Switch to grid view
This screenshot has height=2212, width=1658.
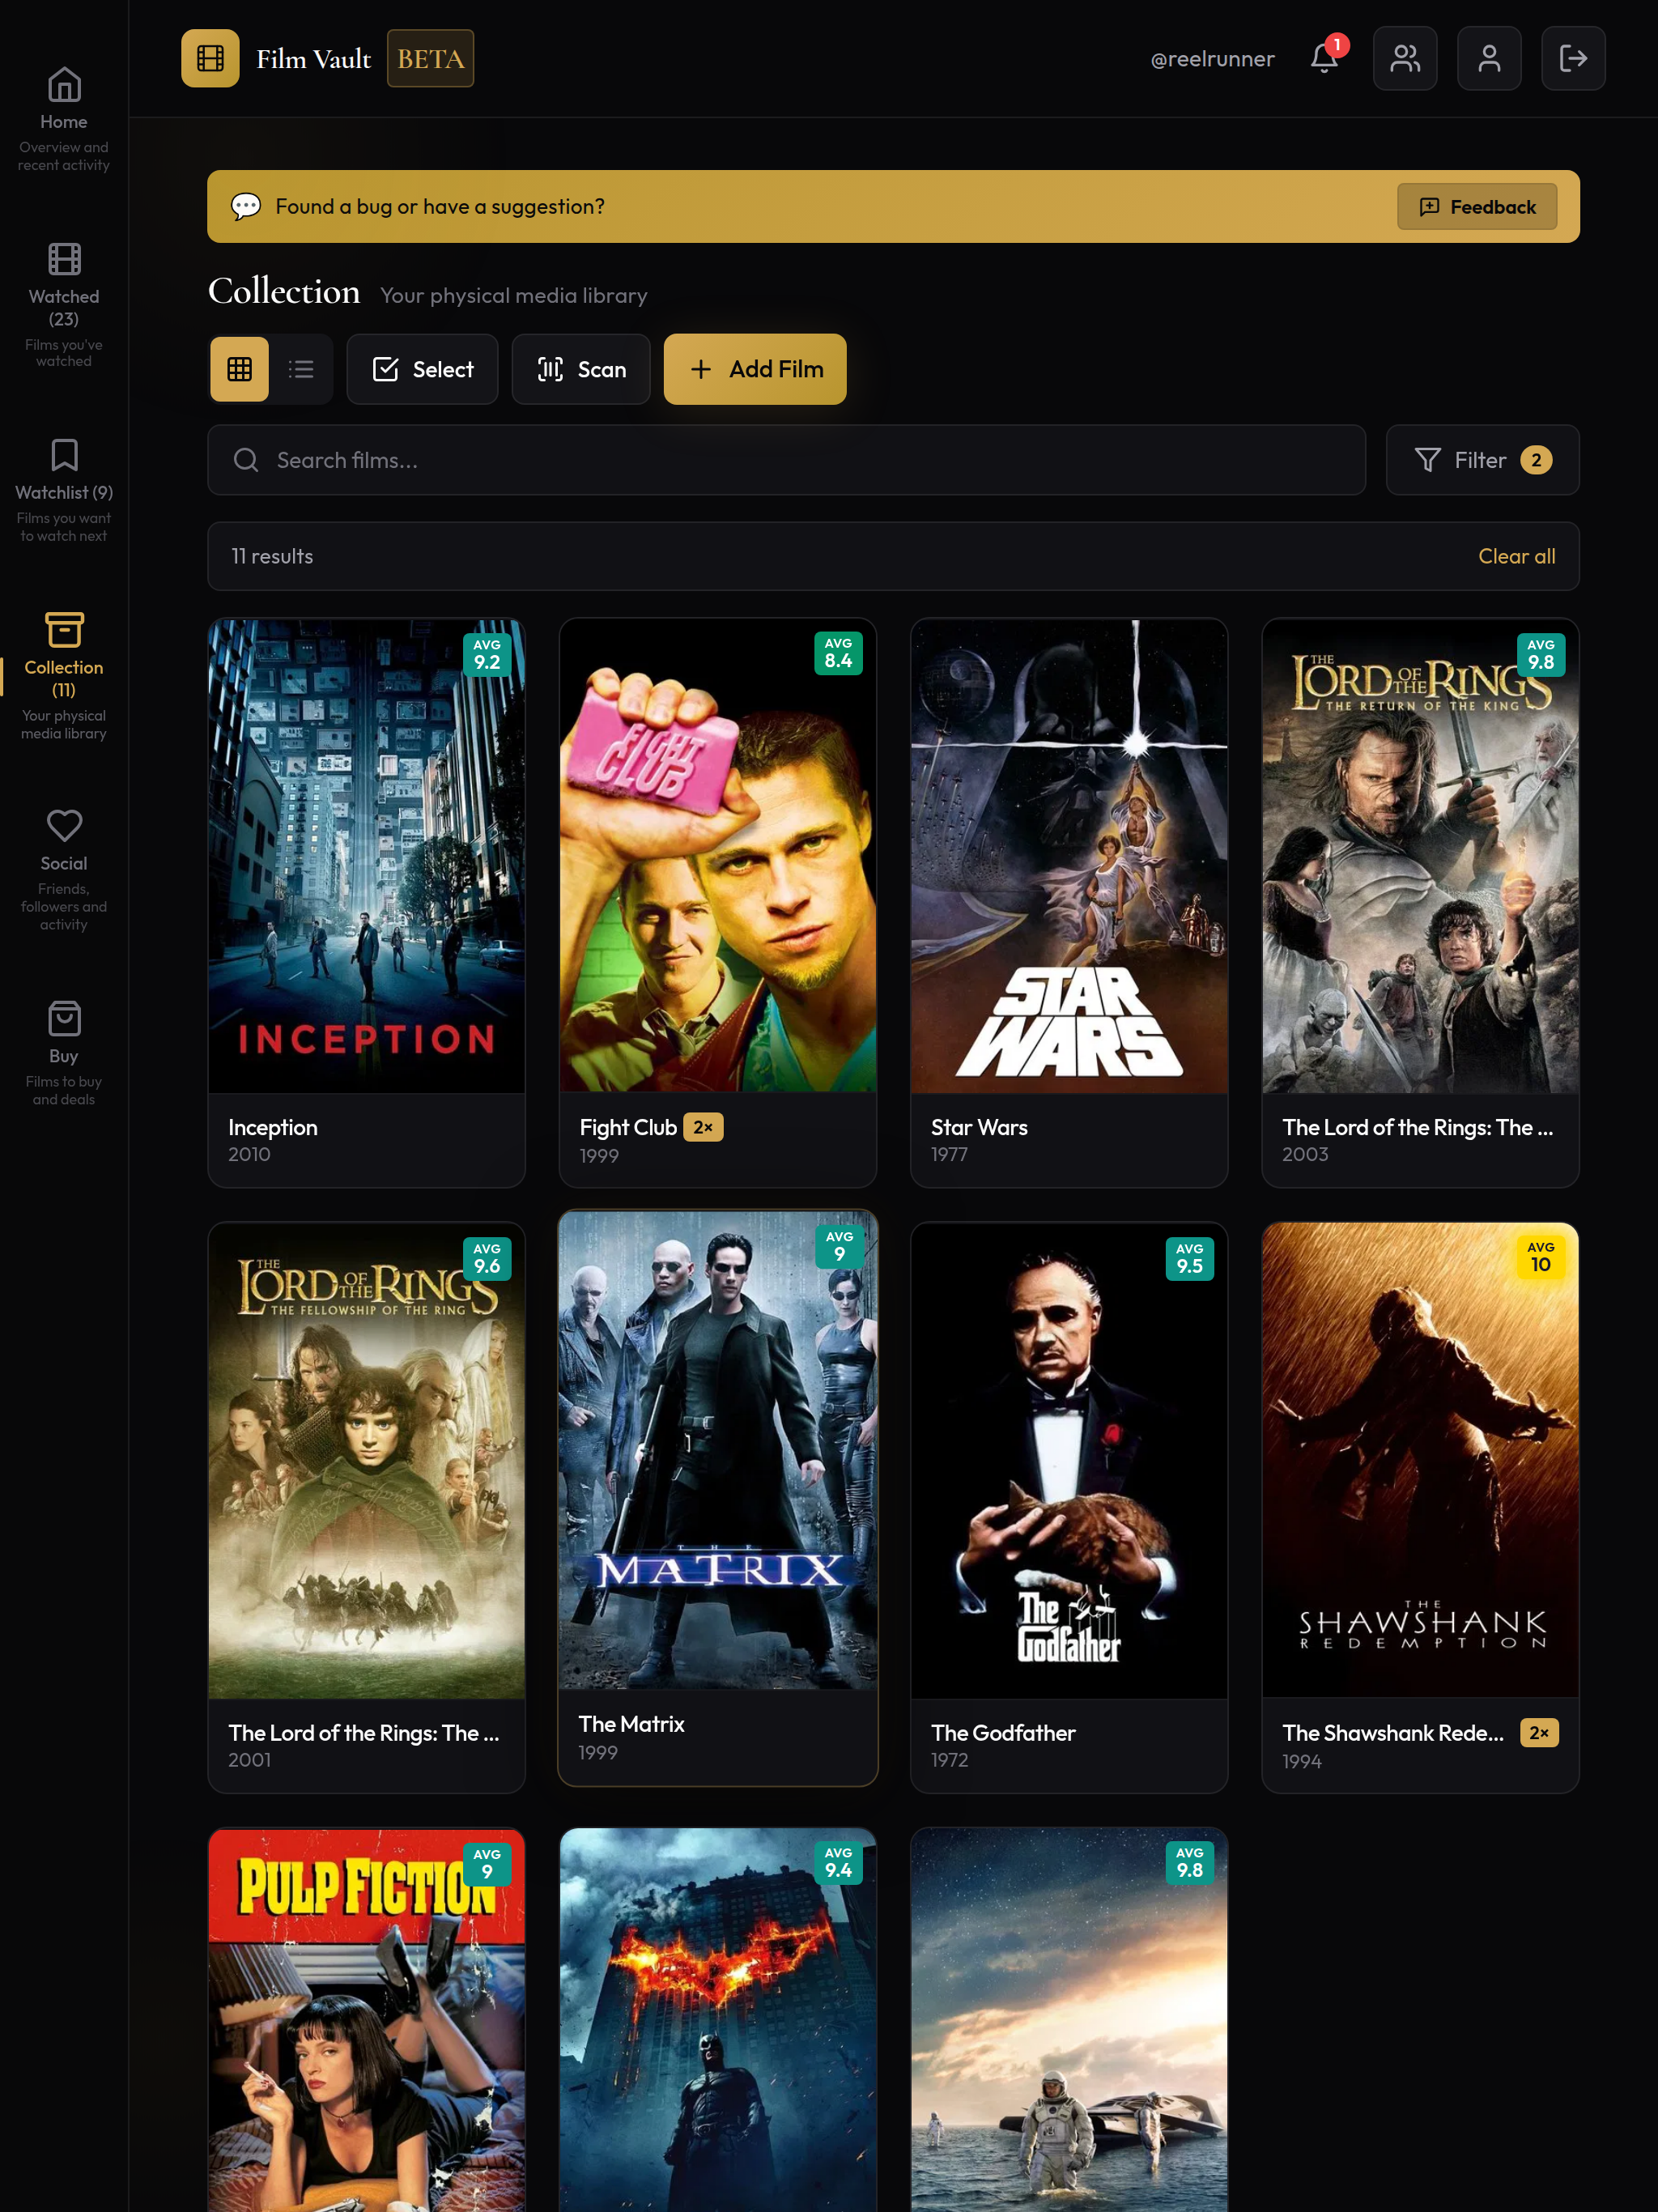point(240,369)
